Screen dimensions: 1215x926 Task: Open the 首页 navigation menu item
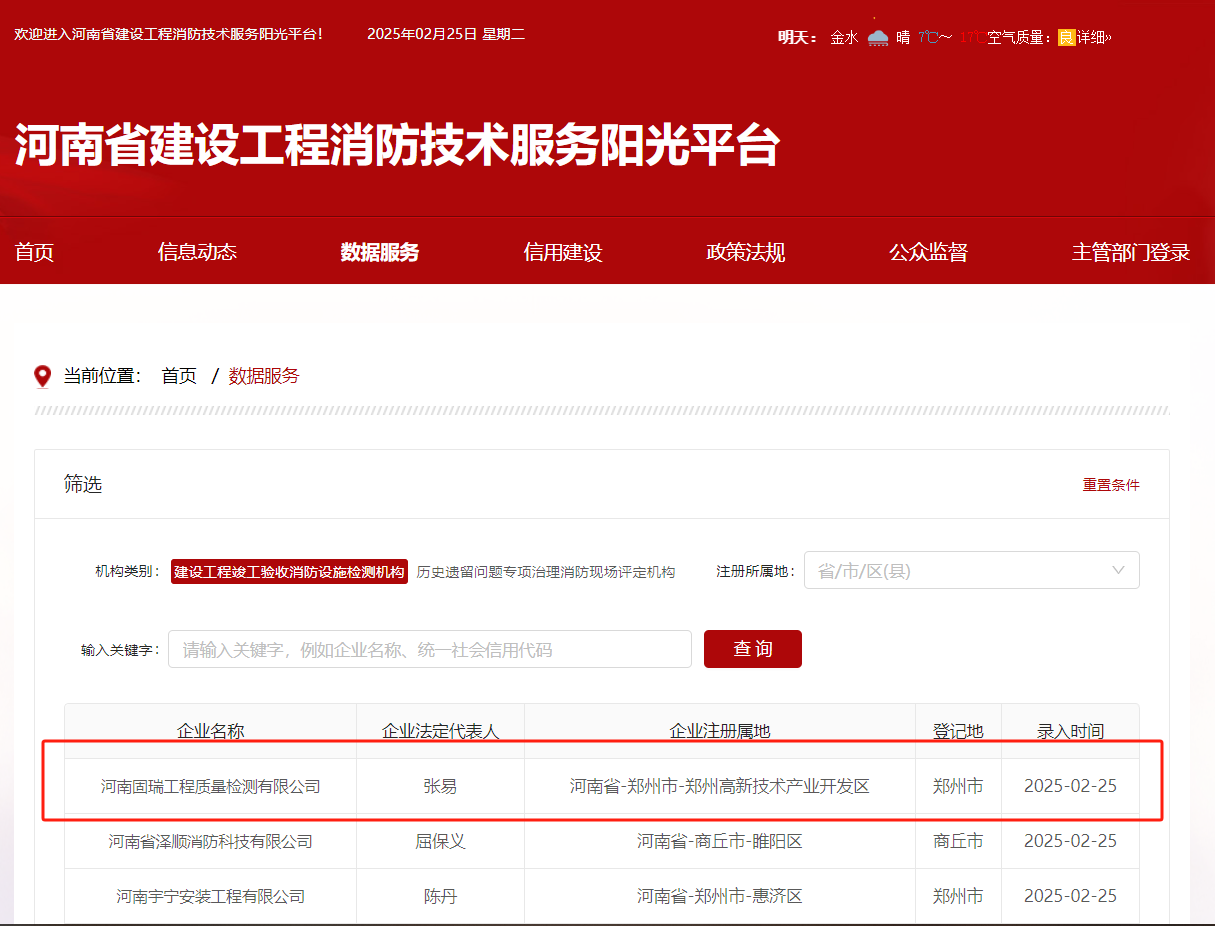pos(34,252)
